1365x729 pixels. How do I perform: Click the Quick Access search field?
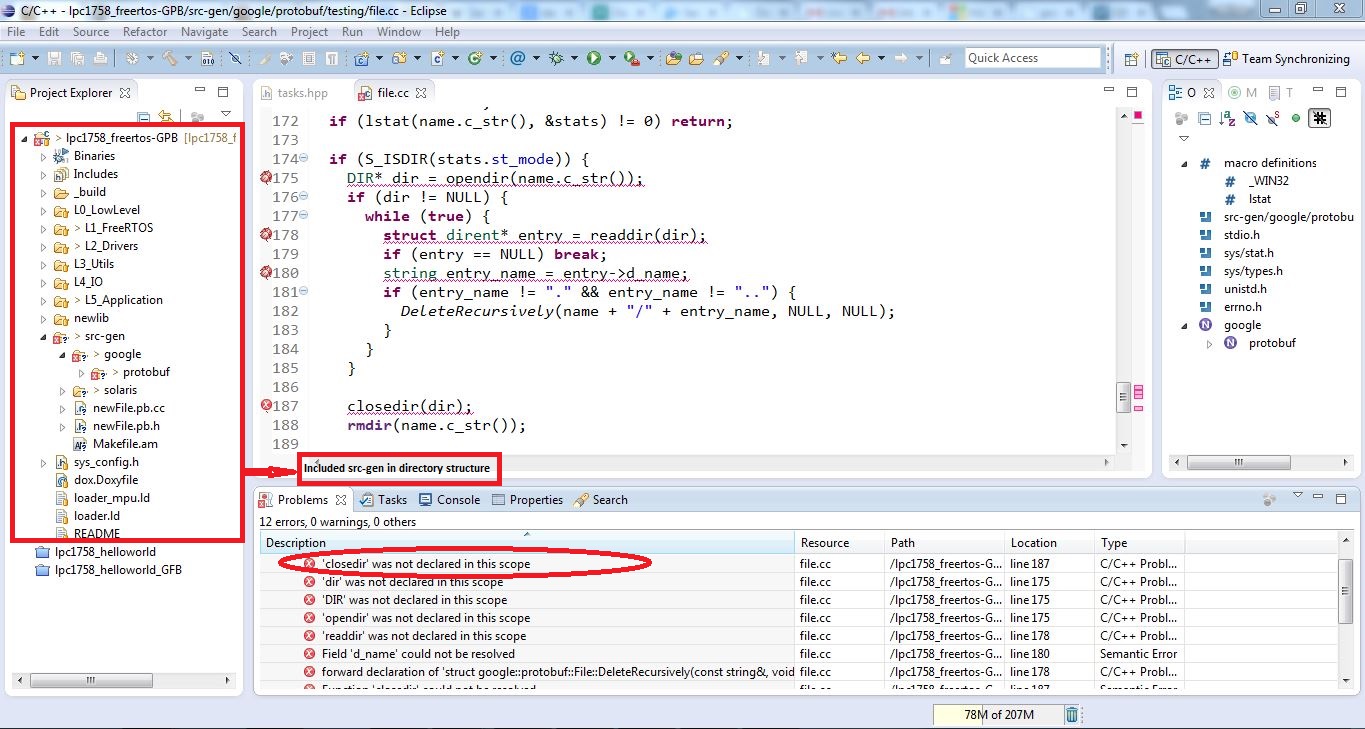1033,58
